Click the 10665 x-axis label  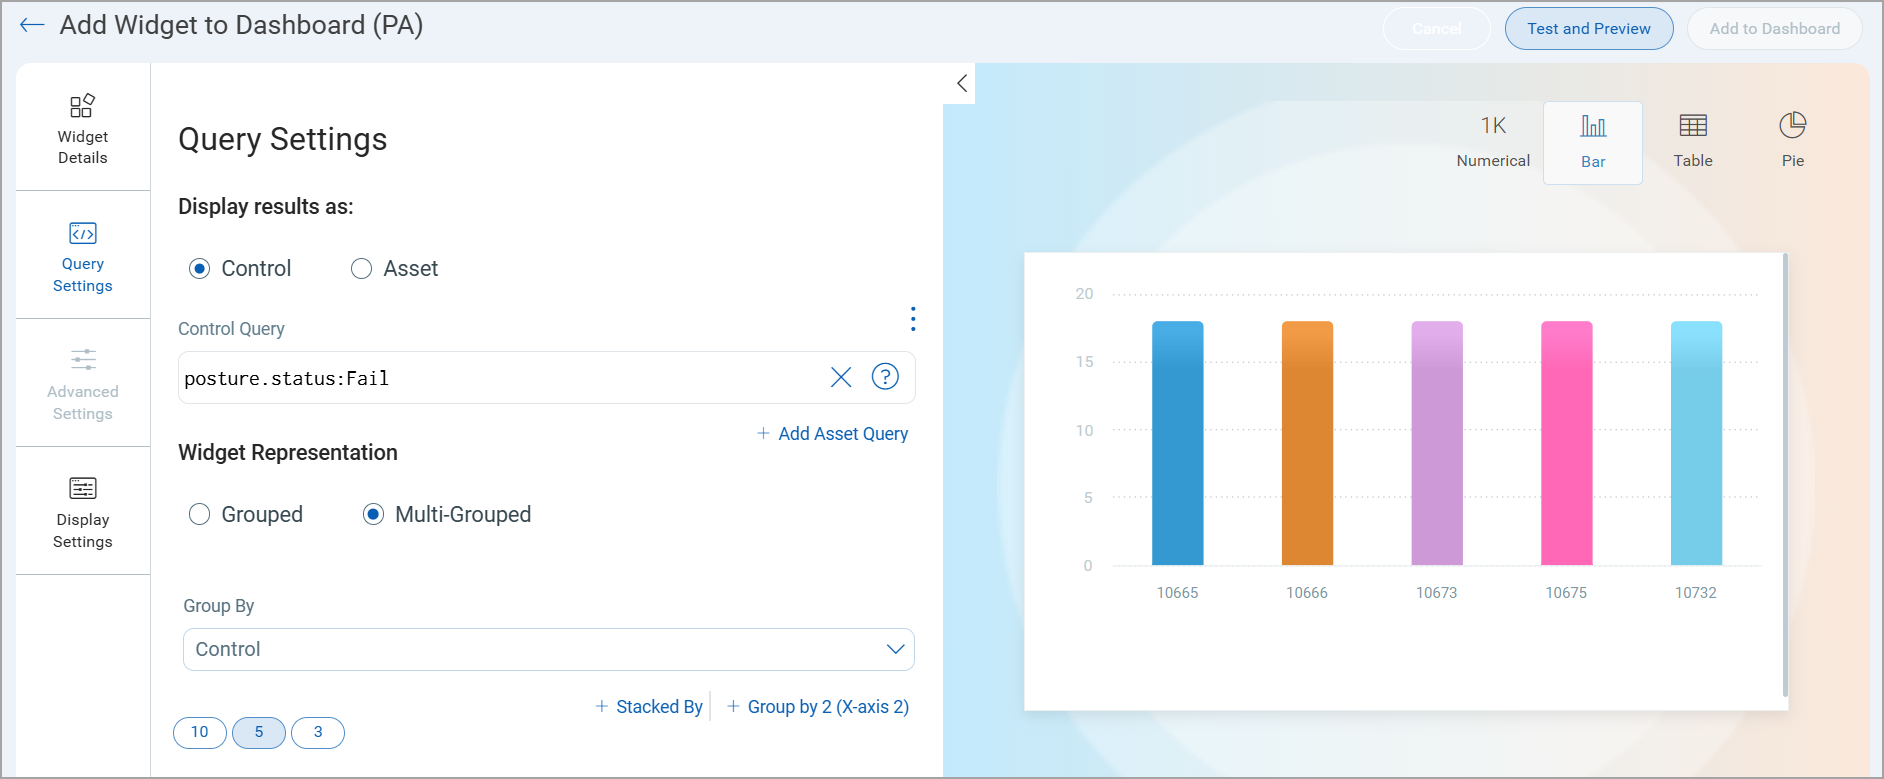(x=1177, y=593)
